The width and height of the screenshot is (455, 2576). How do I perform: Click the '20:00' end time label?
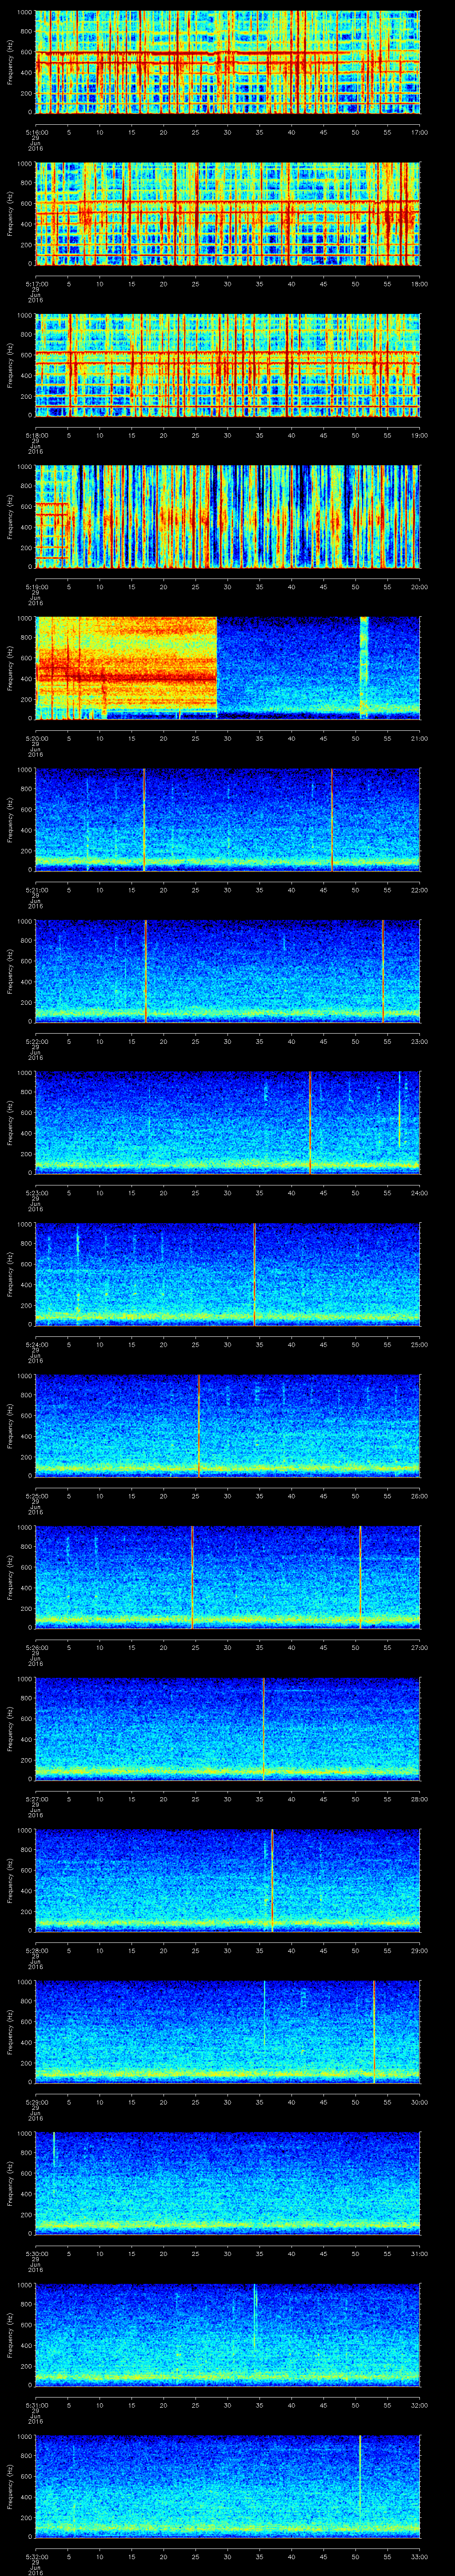[x=420, y=587]
